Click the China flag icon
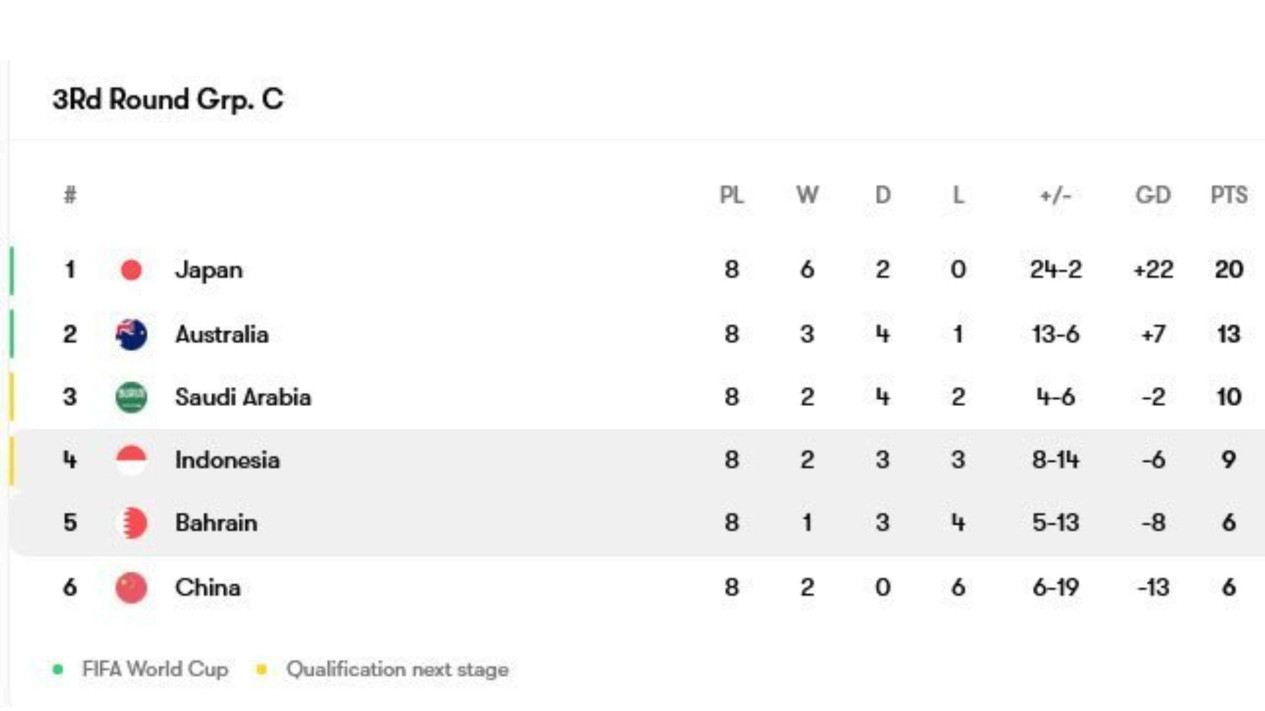Viewport: 1265px width, 711px height. click(131, 587)
